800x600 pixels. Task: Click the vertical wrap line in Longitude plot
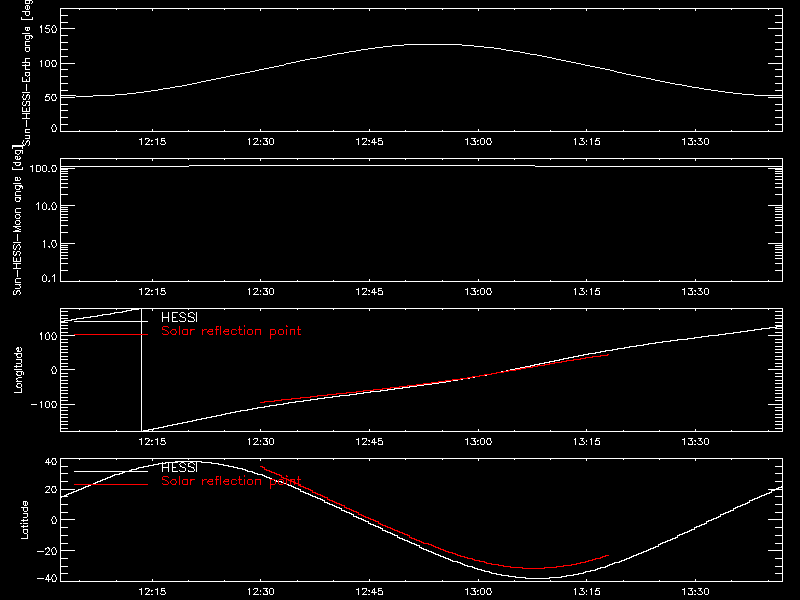[x=141, y=370]
